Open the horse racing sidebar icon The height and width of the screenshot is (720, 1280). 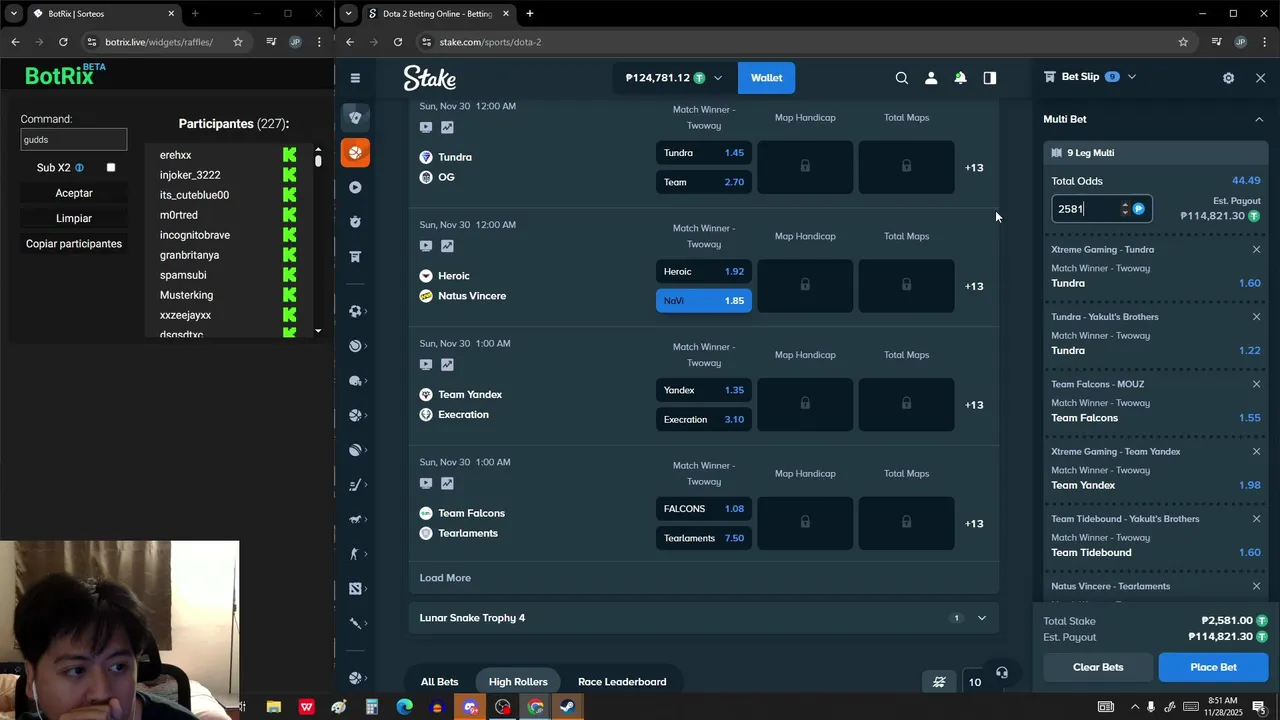point(355,519)
